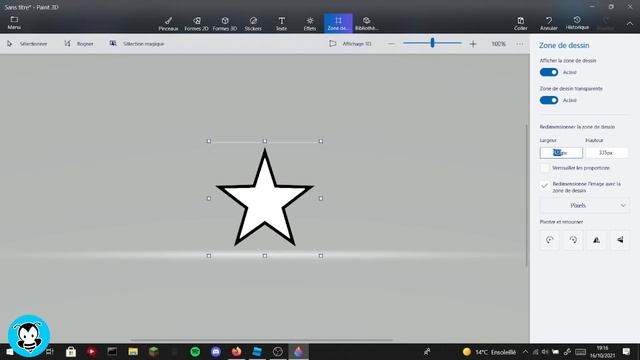Viewport: 640px width, 360px height.
Task: Toggle Affichage 3D view
Action: pyautogui.click(x=350, y=44)
